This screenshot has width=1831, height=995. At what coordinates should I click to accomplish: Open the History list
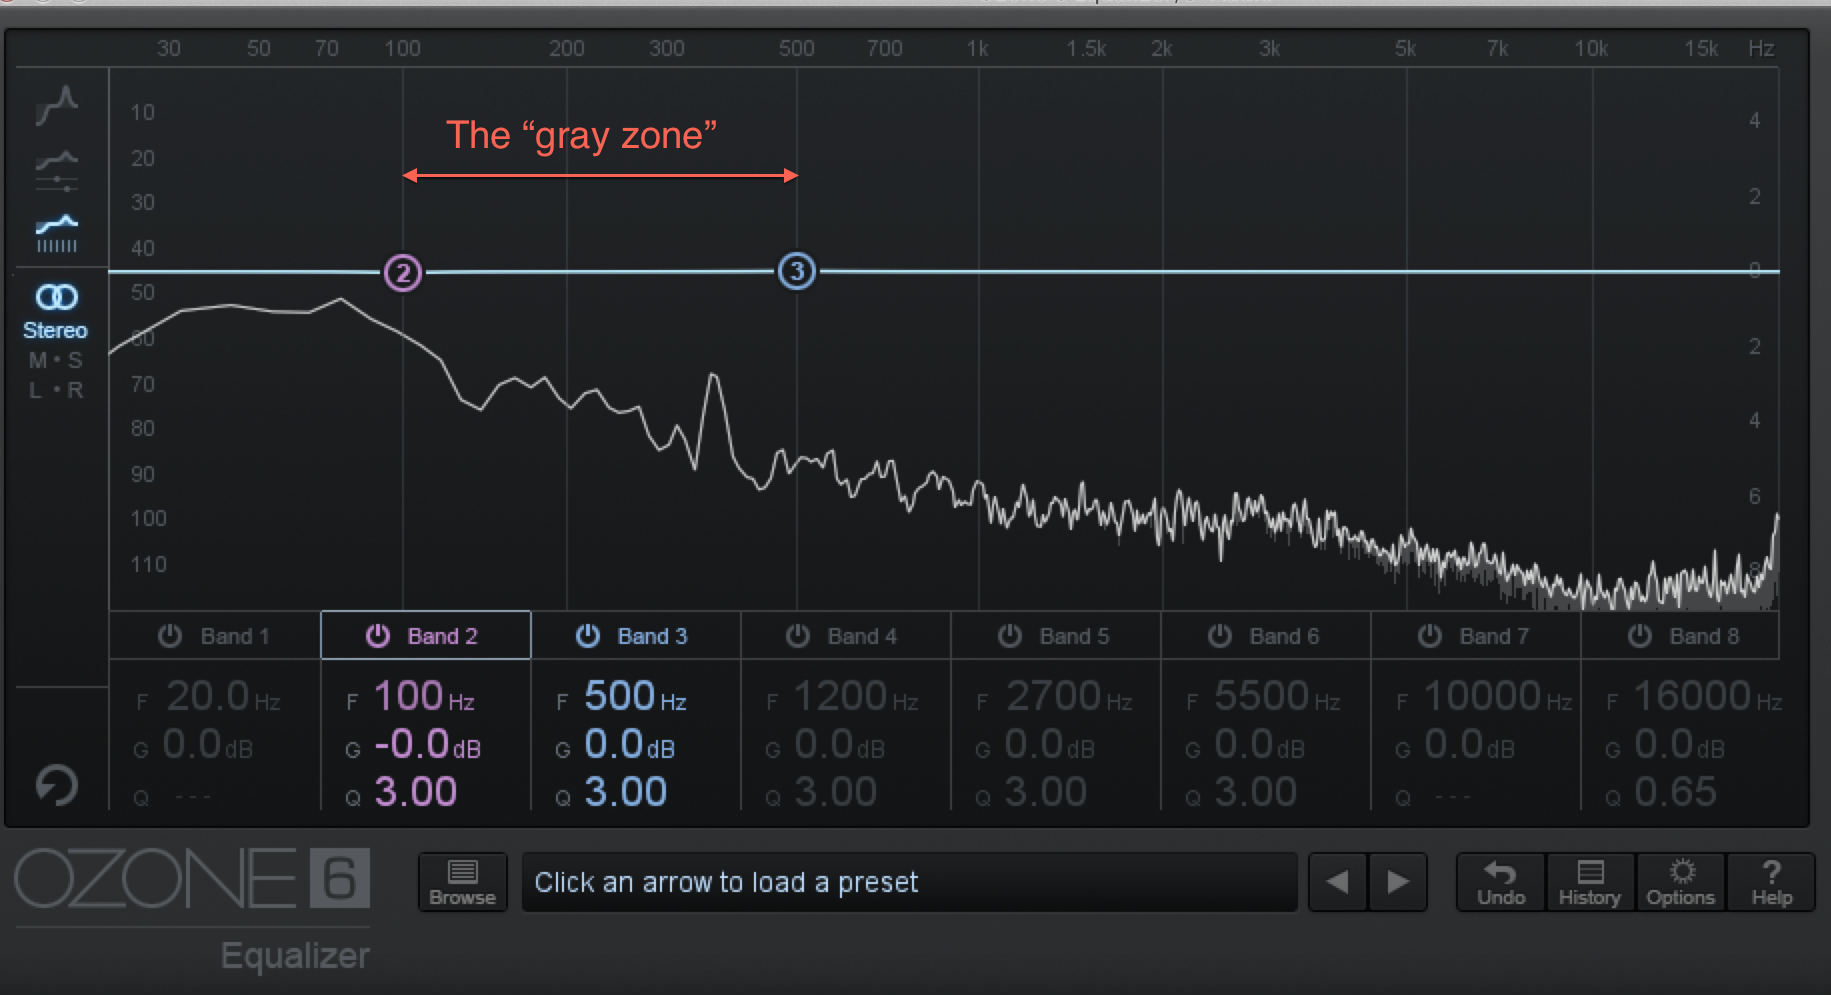[x=1589, y=882]
